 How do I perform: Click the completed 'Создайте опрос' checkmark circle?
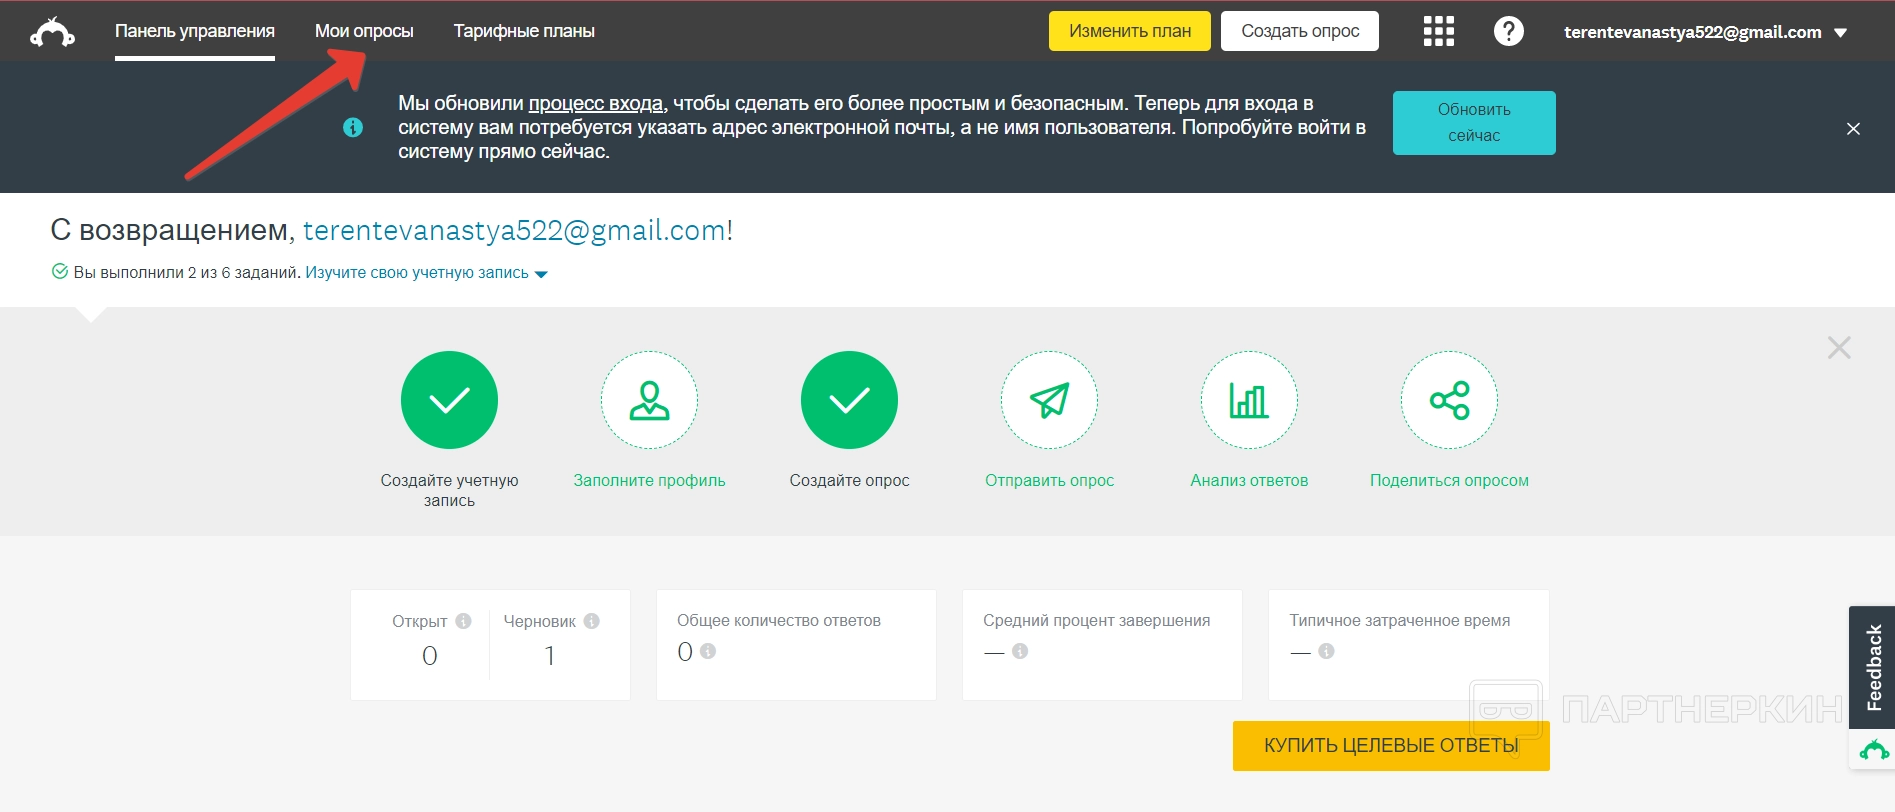tap(849, 400)
